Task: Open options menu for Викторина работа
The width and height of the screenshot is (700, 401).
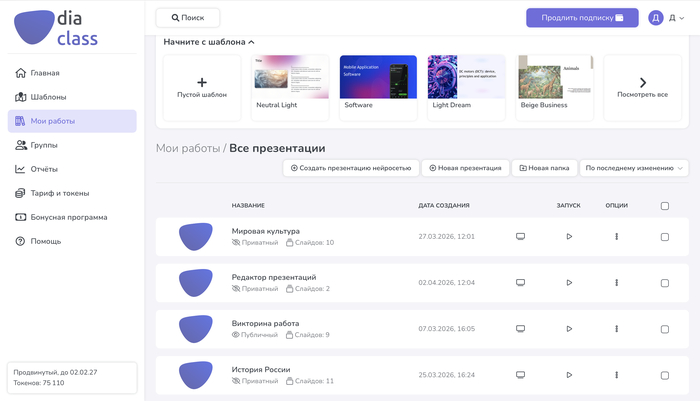Action: 617,329
